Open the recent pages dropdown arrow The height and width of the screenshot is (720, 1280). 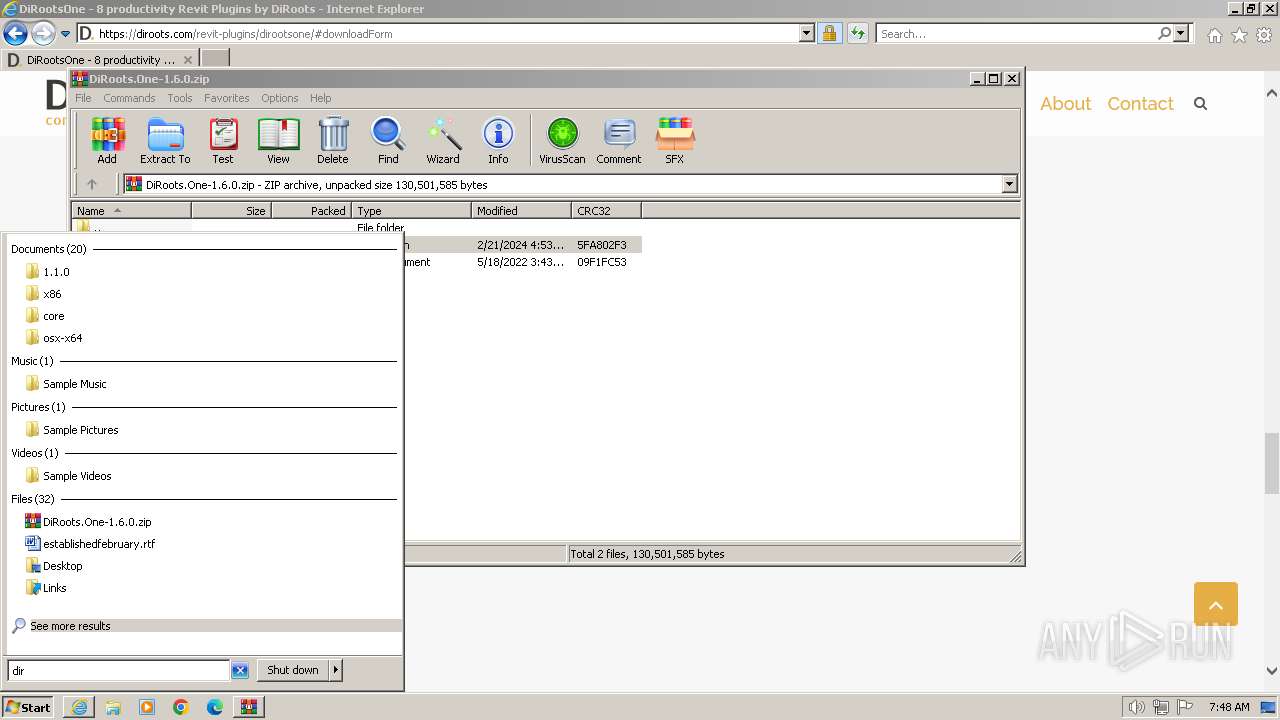[66, 33]
